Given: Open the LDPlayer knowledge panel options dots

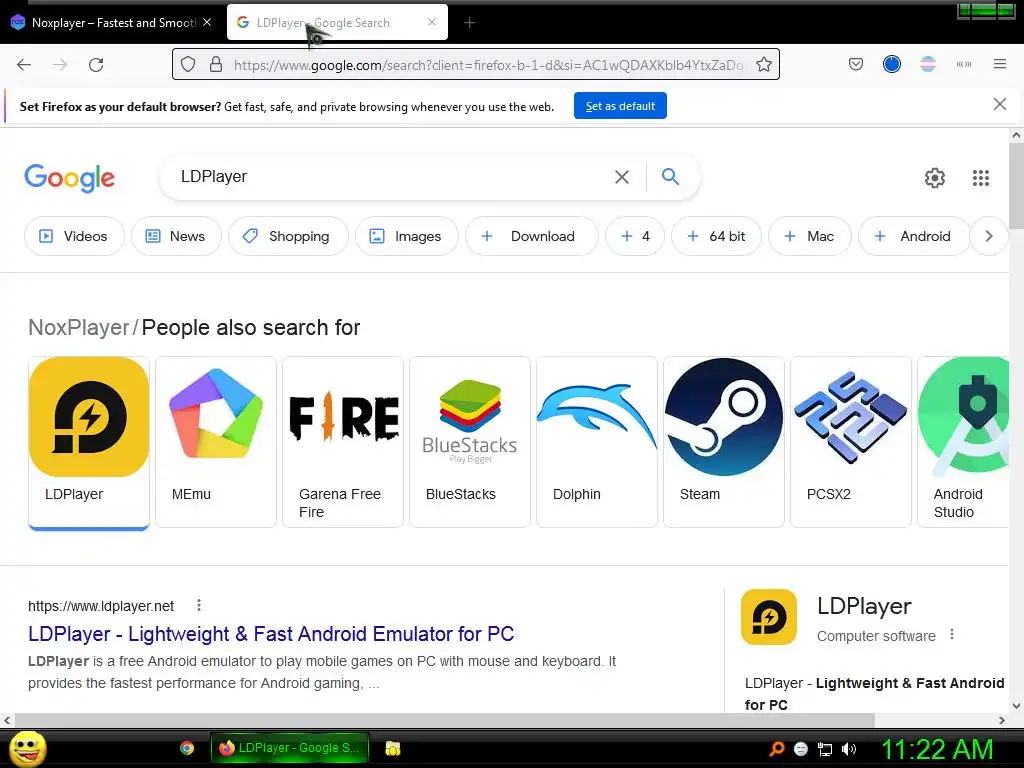Looking at the screenshot, I should [952, 635].
